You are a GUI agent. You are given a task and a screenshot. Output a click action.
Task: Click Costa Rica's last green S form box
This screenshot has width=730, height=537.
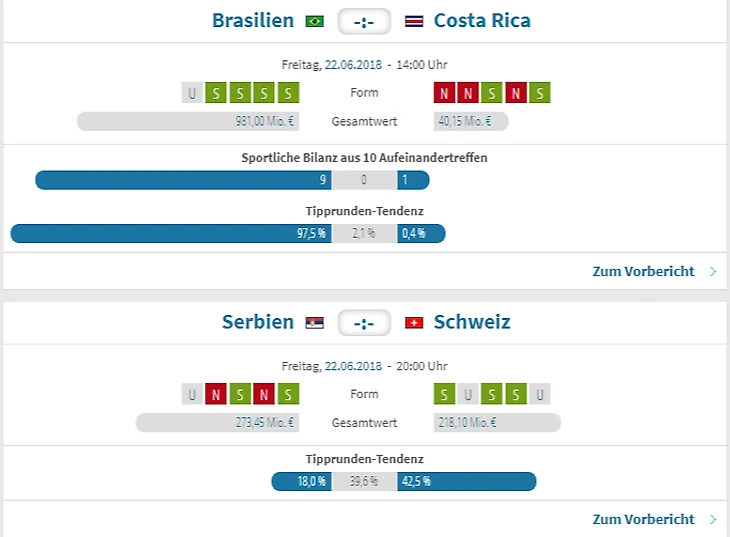[x=540, y=93]
